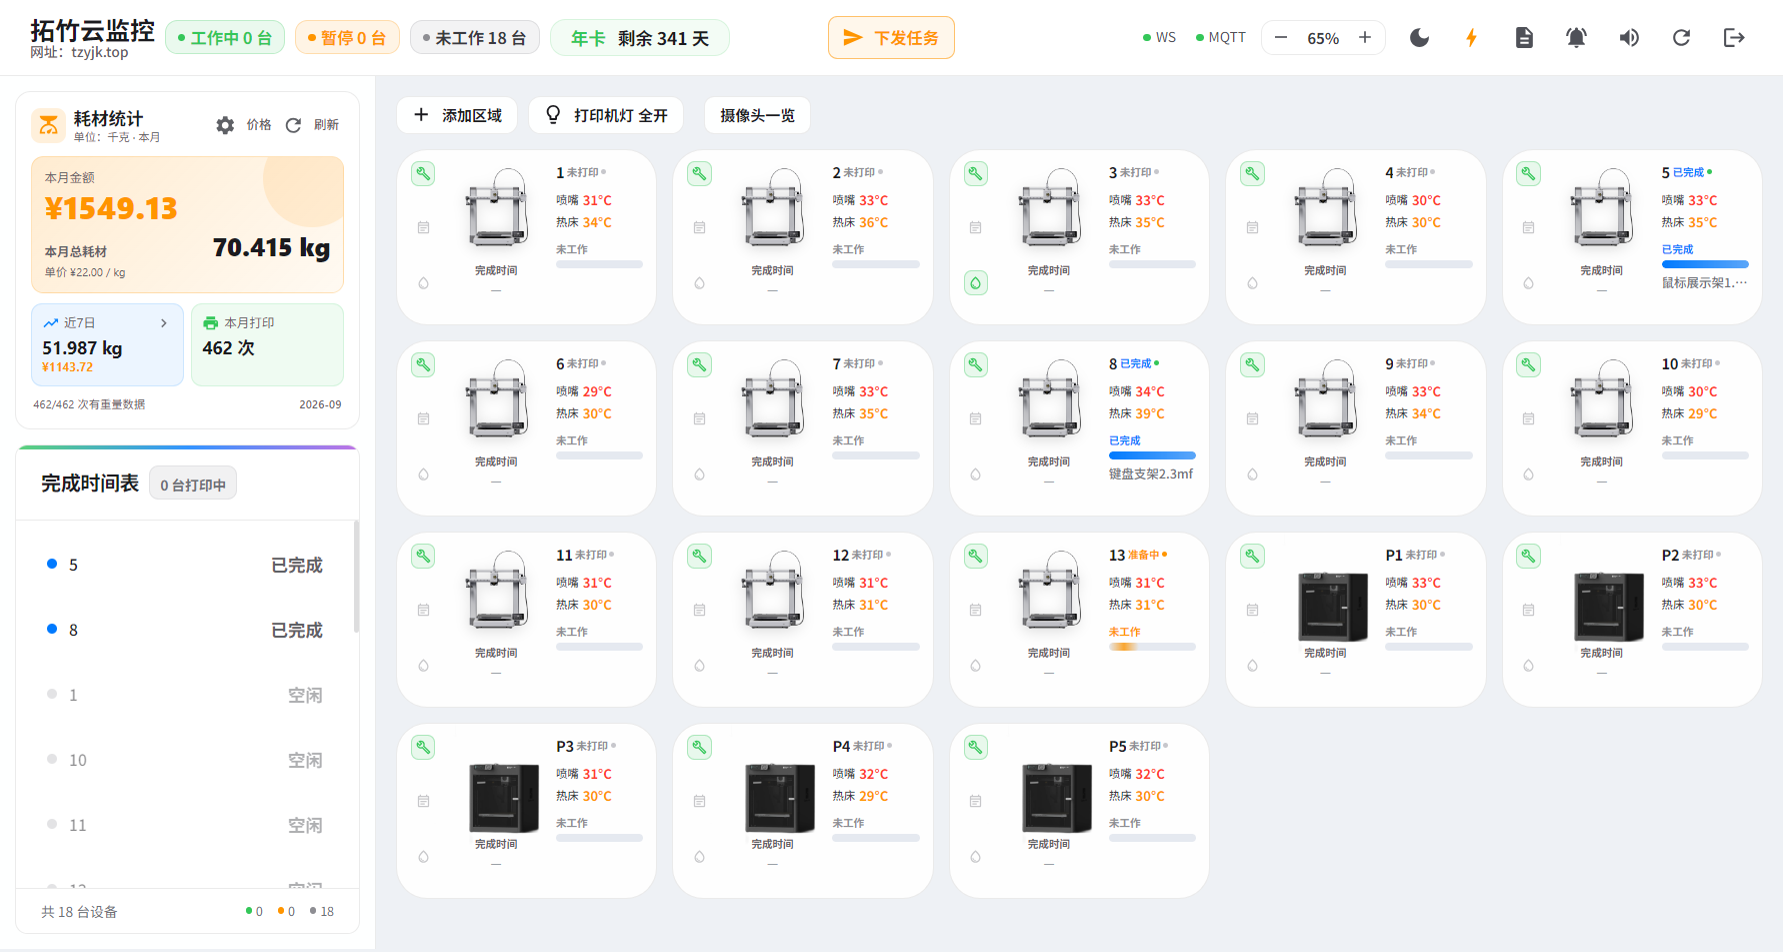Click wrench icon on printer P1 card

(1252, 556)
